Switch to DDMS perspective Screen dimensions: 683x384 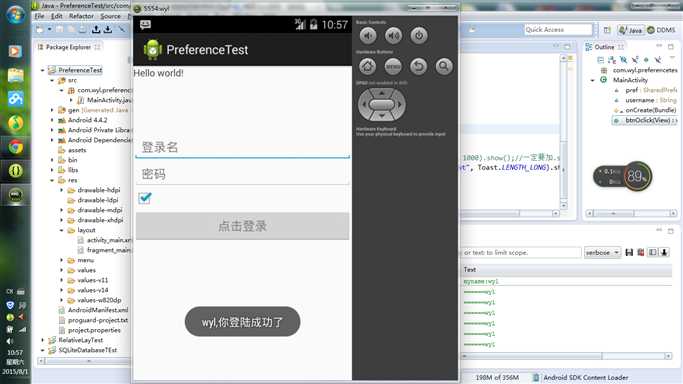(661, 30)
